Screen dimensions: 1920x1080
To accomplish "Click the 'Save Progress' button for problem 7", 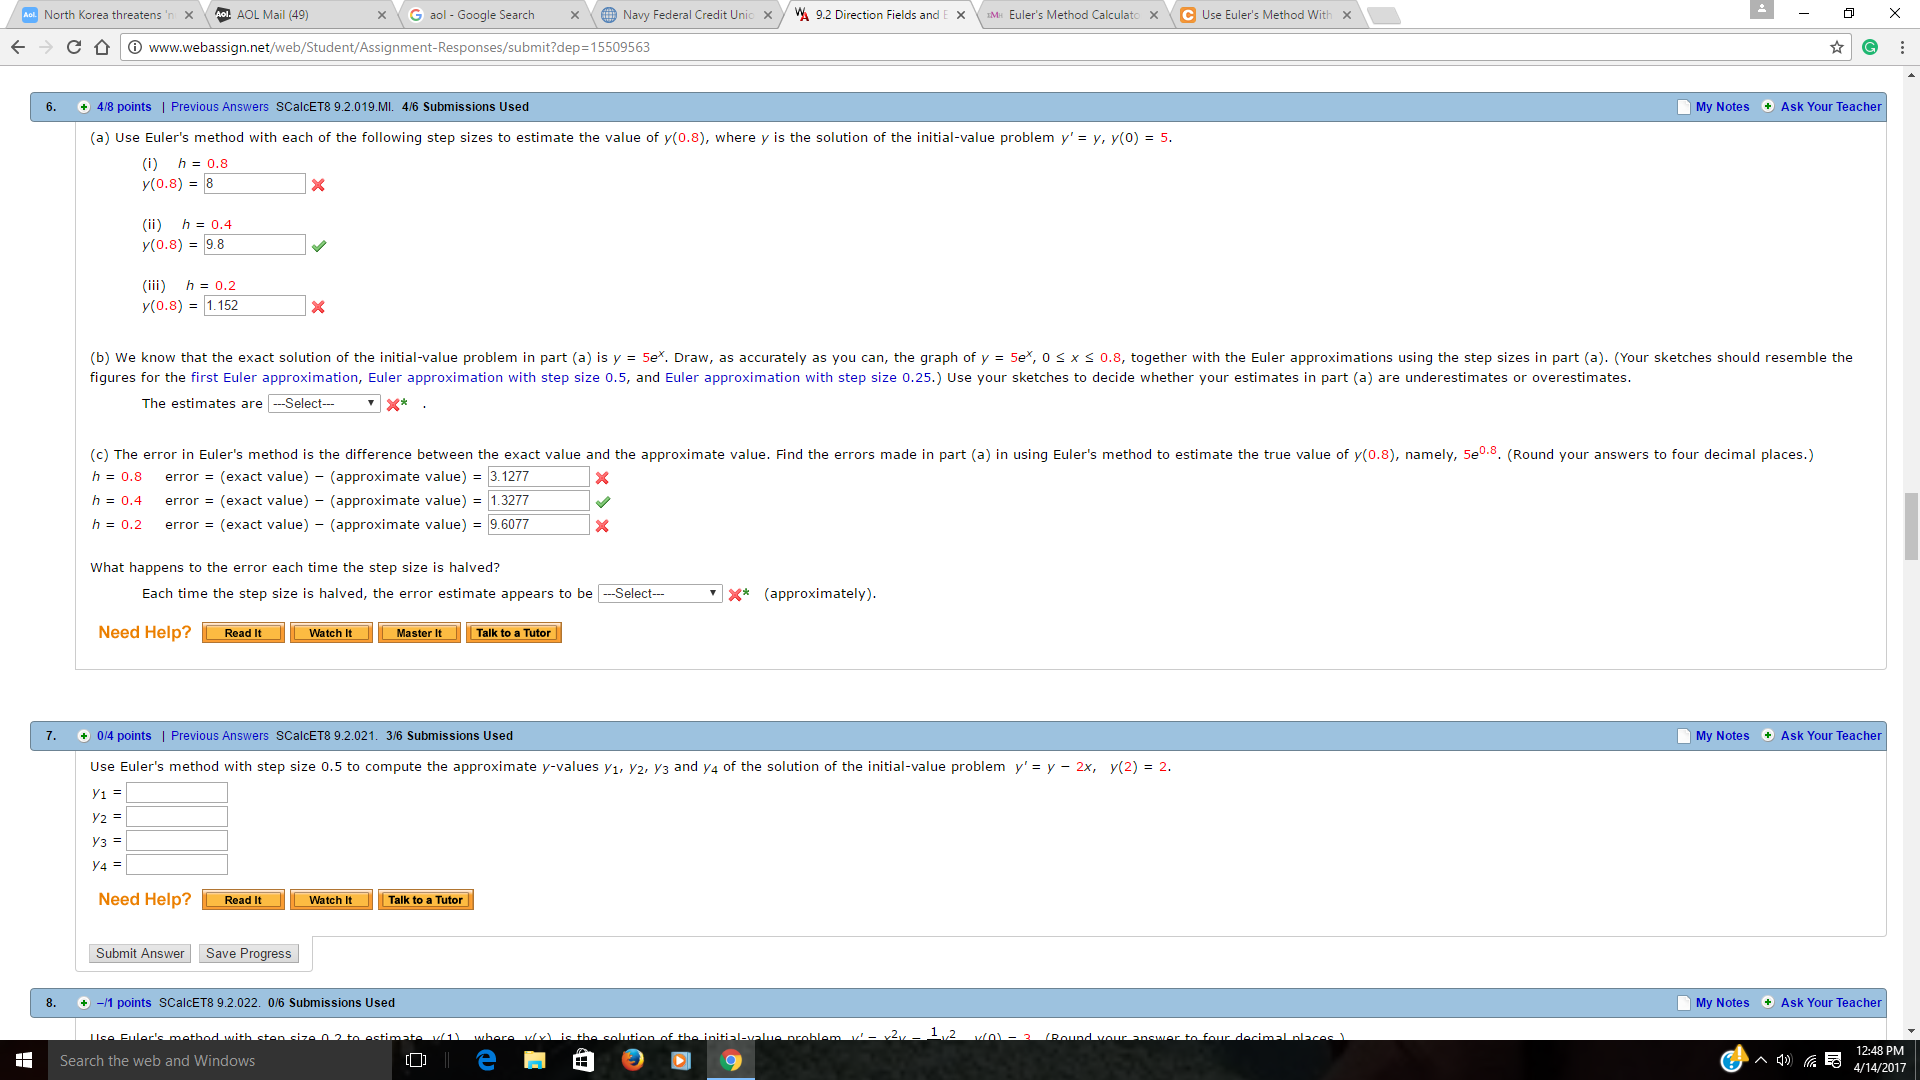I will tap(247, 952).
